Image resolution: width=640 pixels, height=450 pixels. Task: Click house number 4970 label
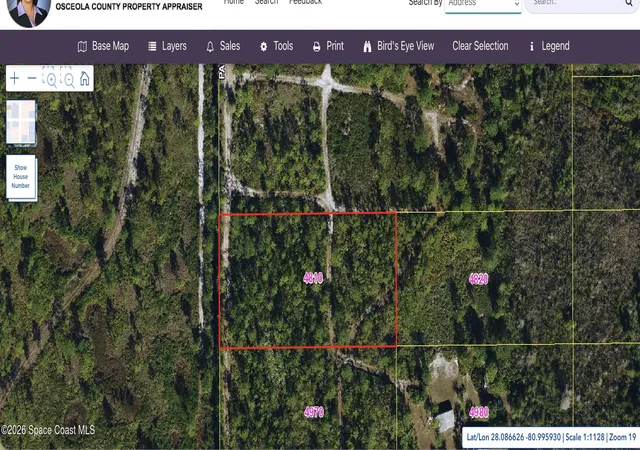pos(314,412)
